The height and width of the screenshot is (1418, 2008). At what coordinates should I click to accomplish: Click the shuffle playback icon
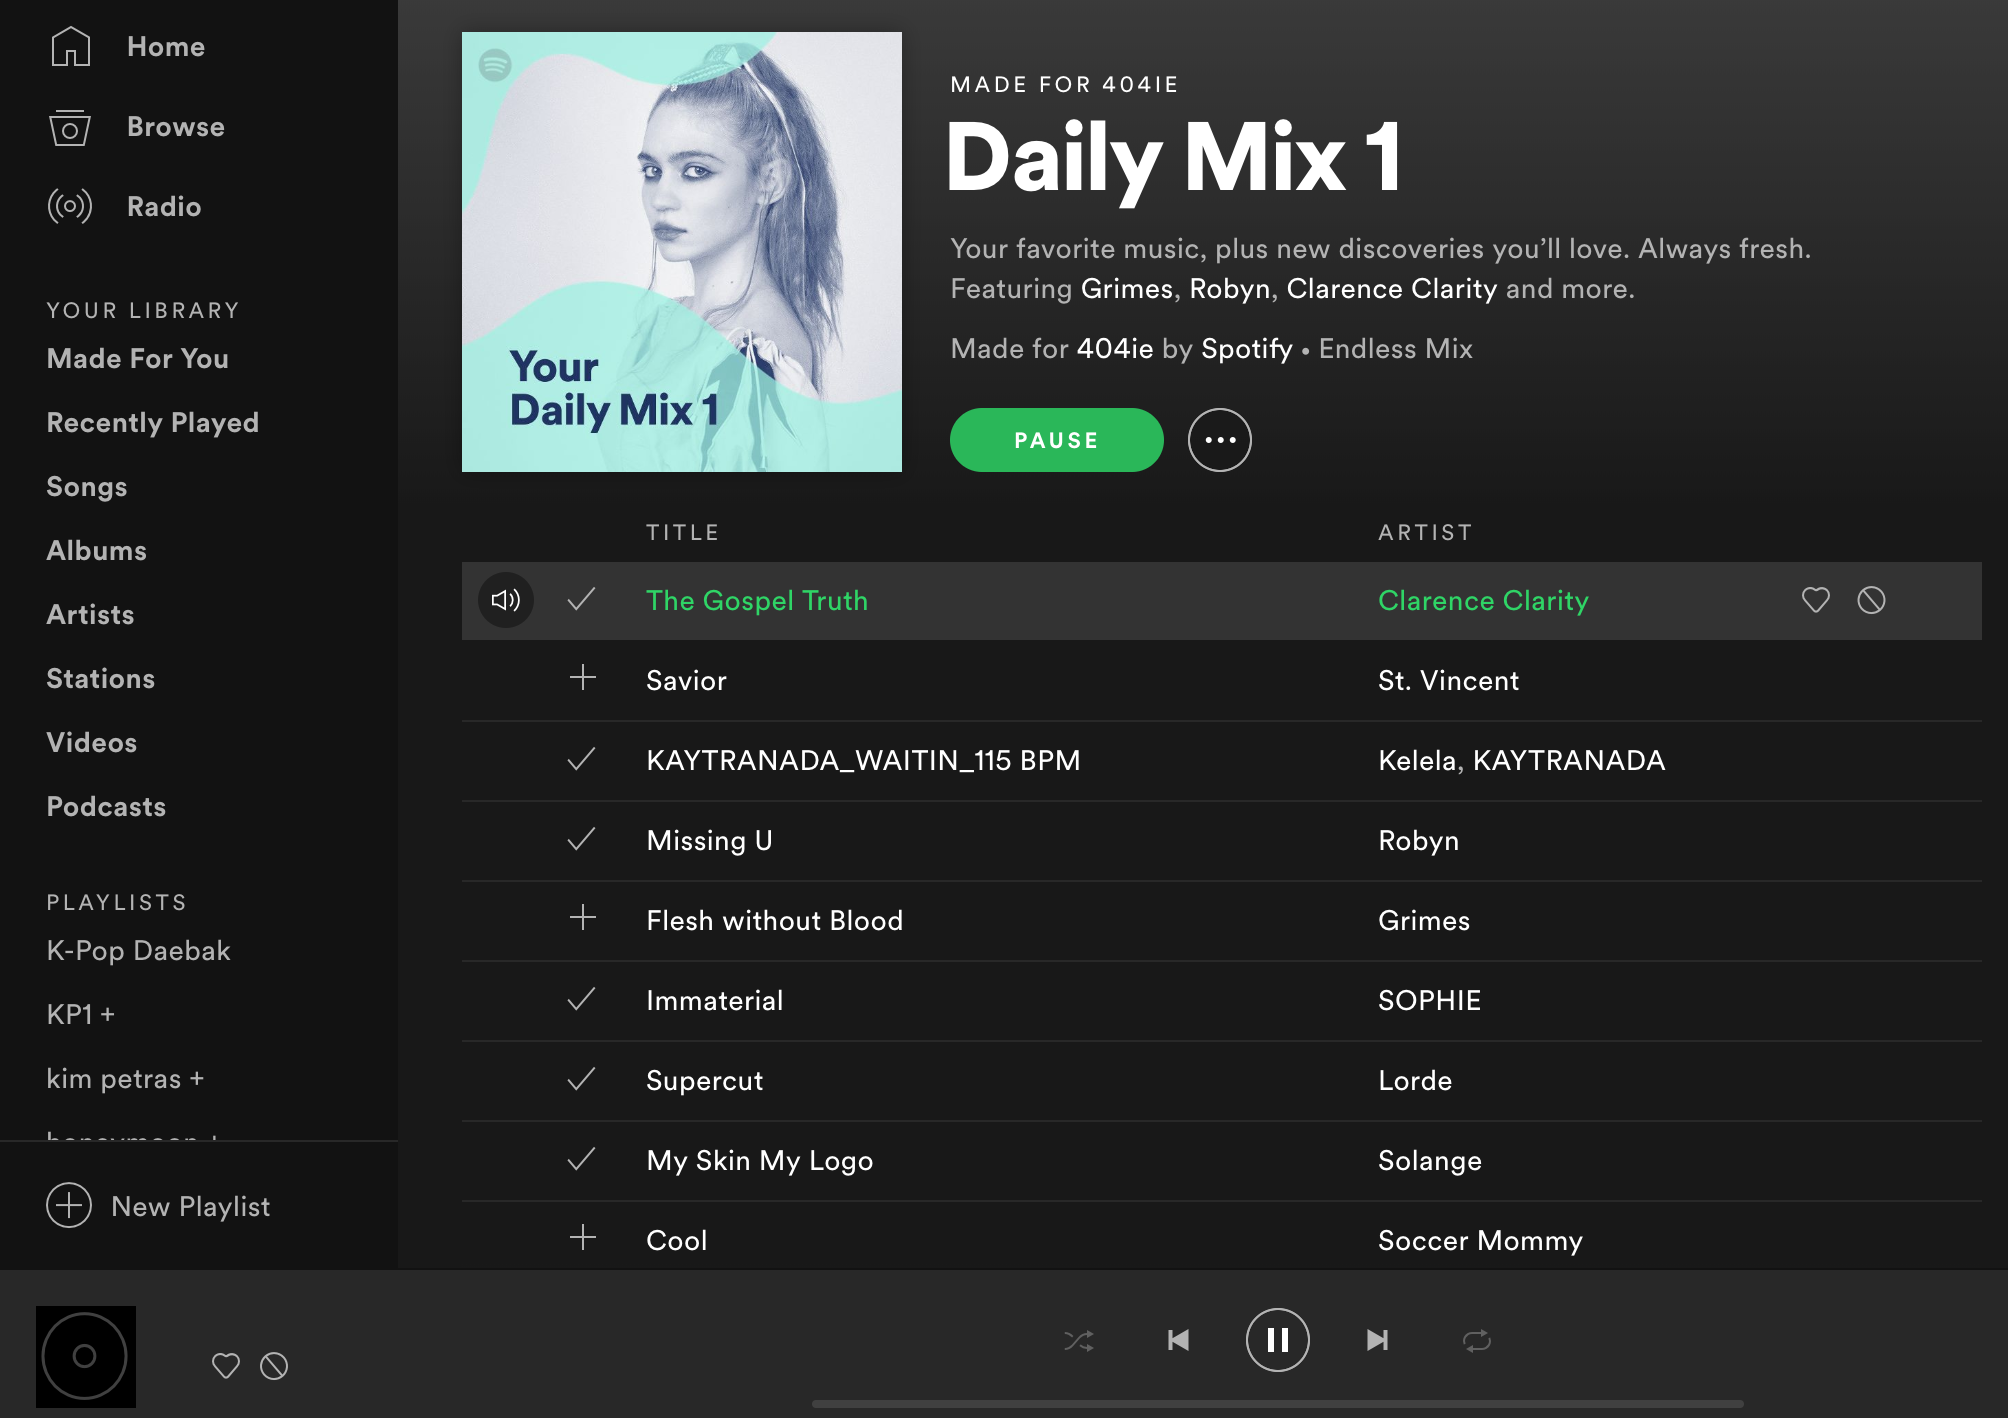(x=1080, y=1340)
